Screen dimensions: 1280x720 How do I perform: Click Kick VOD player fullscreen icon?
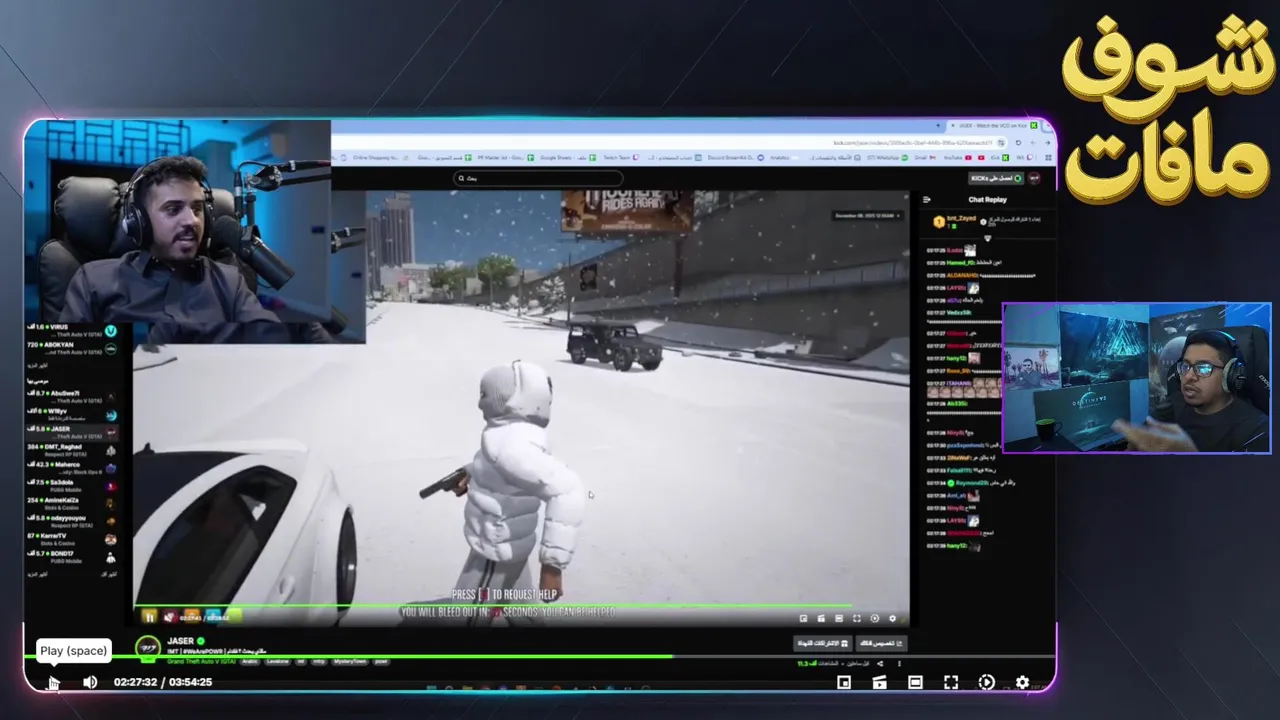tap(856, 618)
